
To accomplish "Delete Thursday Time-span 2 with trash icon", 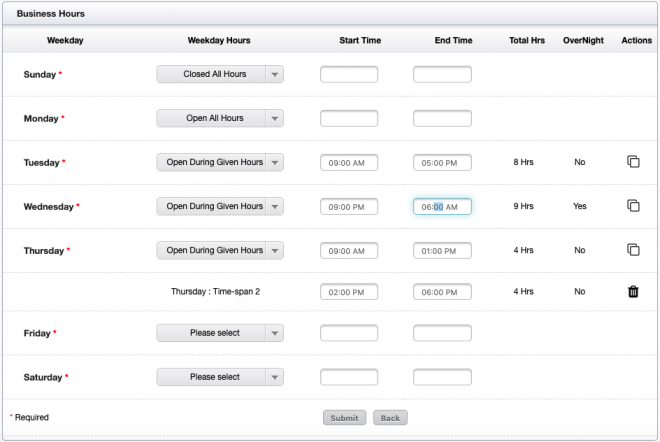I will click(632, 292).
